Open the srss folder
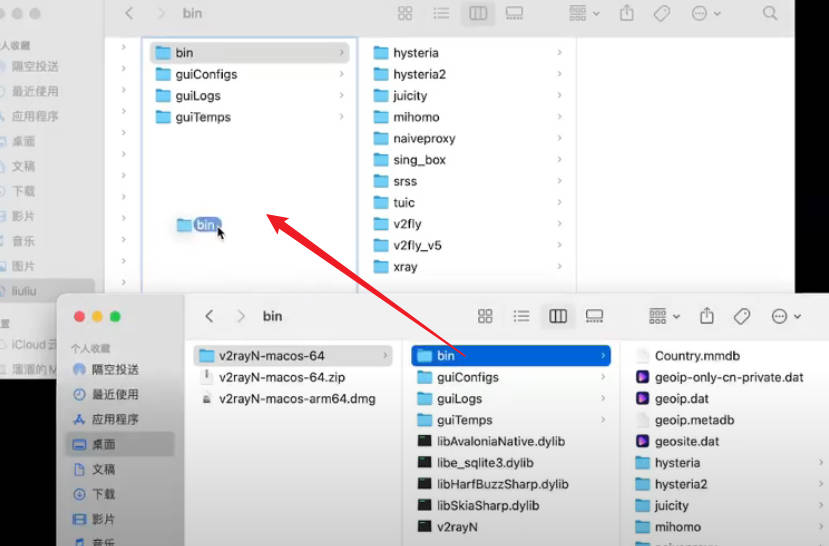The width and height of the screenshot is (829, 546). coord(467,181)
